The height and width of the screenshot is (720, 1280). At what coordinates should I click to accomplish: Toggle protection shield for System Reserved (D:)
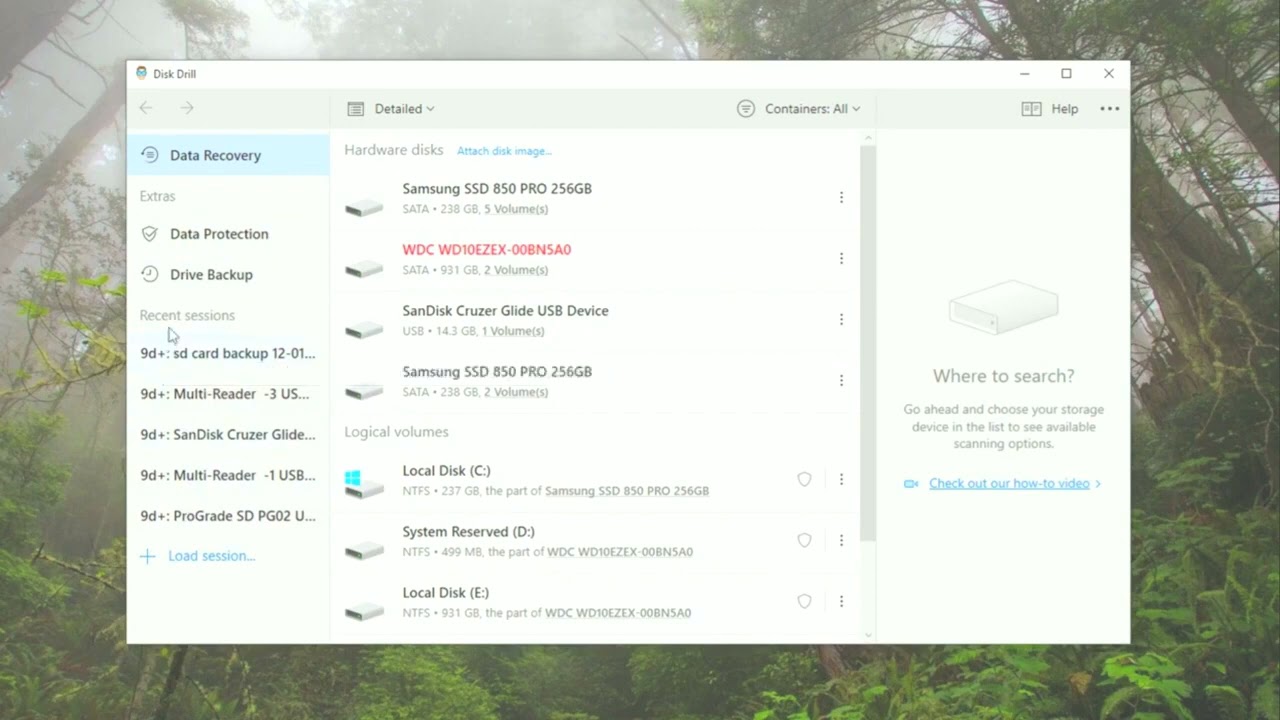click(x=804, y=541)
